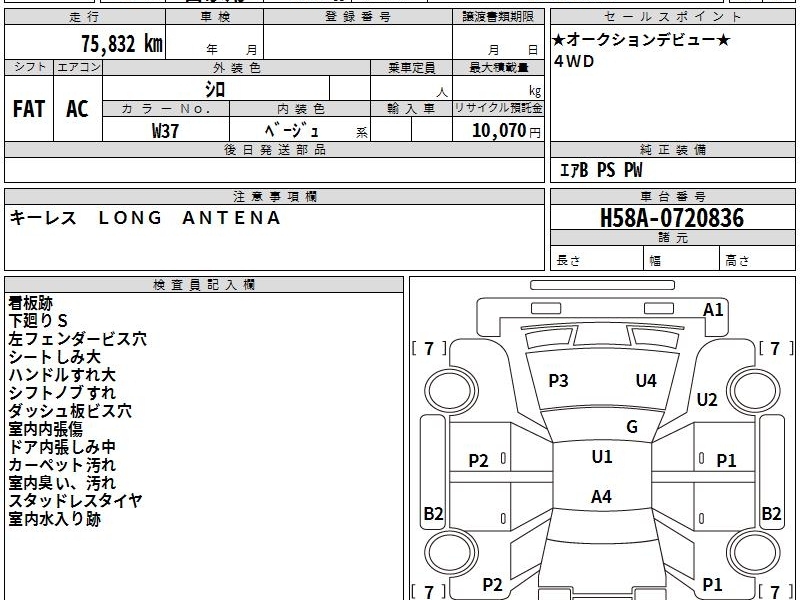Click the mileage value 75,832 km

point(122,43)
